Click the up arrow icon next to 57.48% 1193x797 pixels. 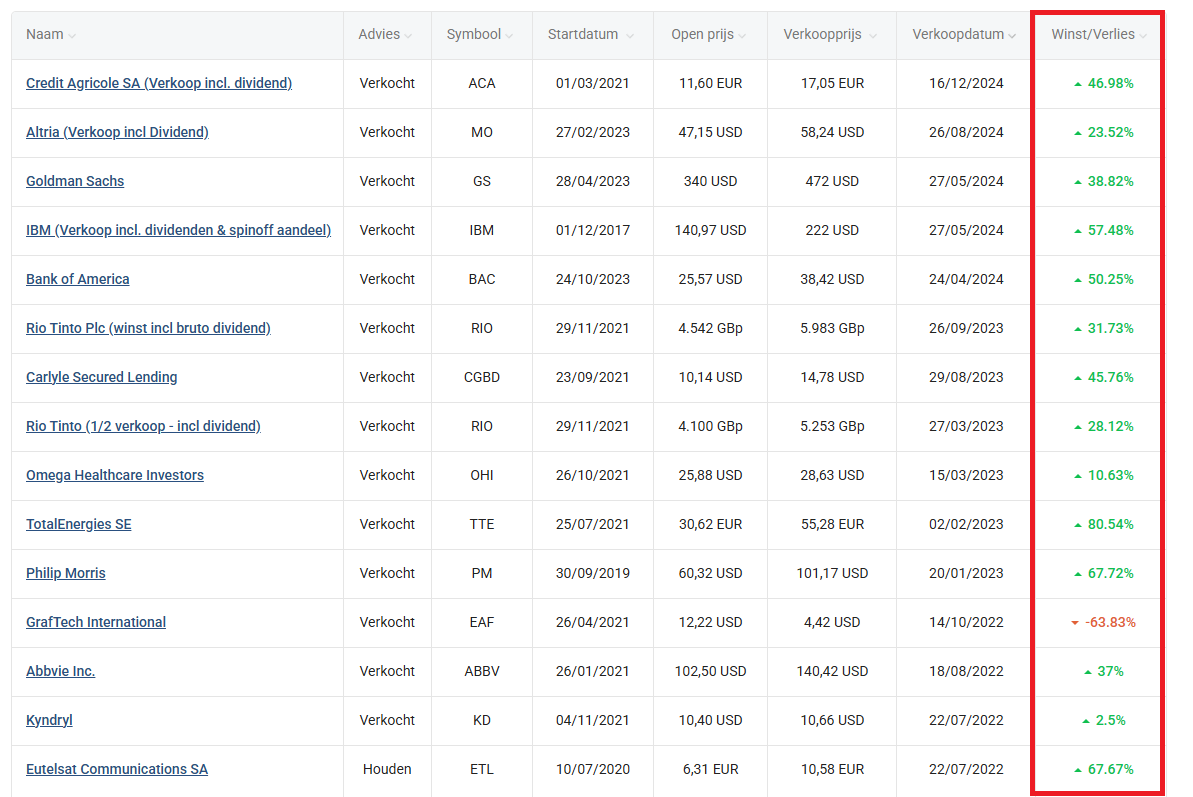[1077, 230]
